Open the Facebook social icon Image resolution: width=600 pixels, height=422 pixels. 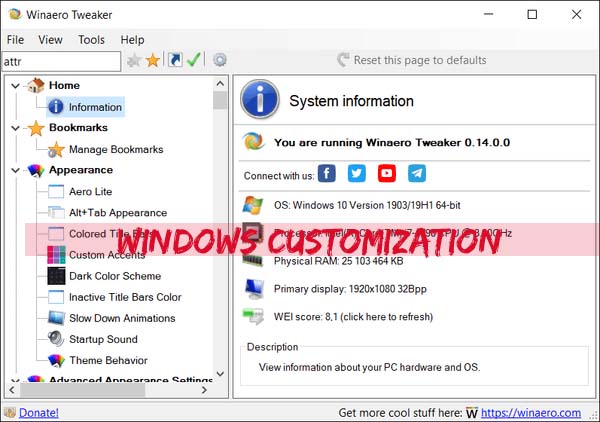click(327, 173)
